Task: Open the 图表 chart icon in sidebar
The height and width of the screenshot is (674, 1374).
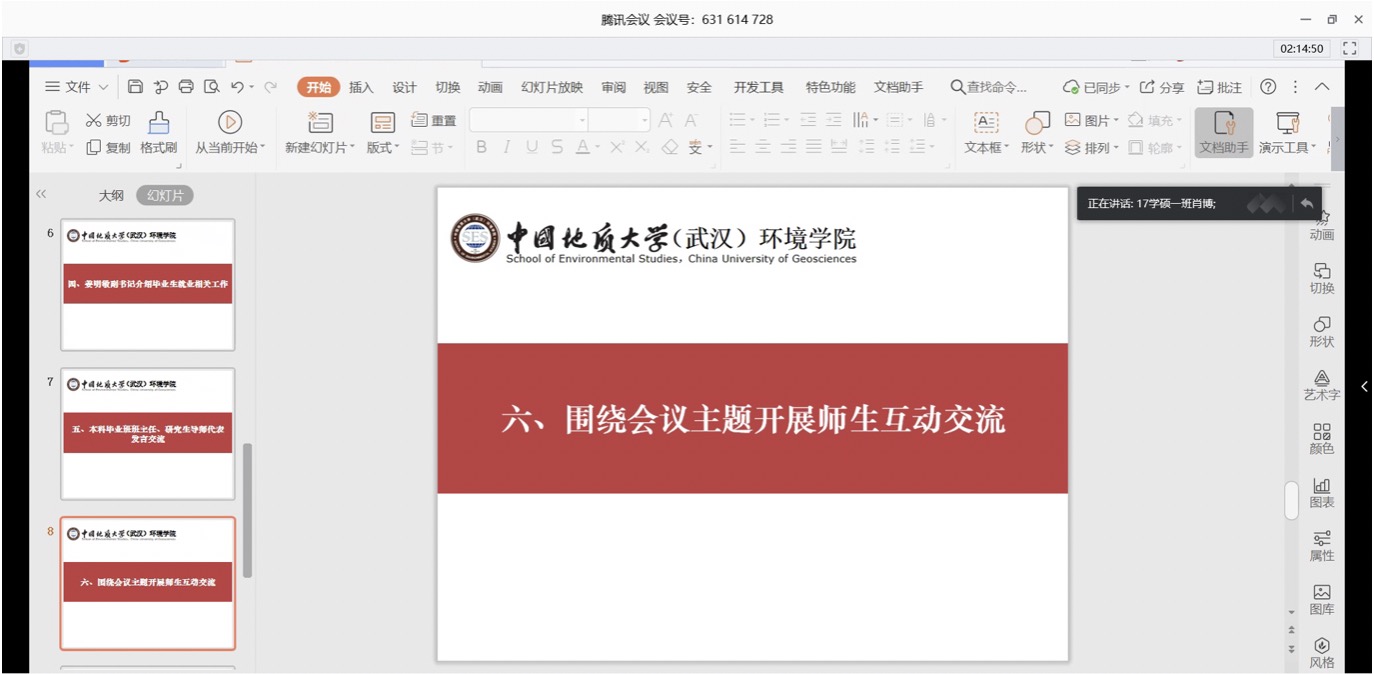Action: coord(1321,491)
